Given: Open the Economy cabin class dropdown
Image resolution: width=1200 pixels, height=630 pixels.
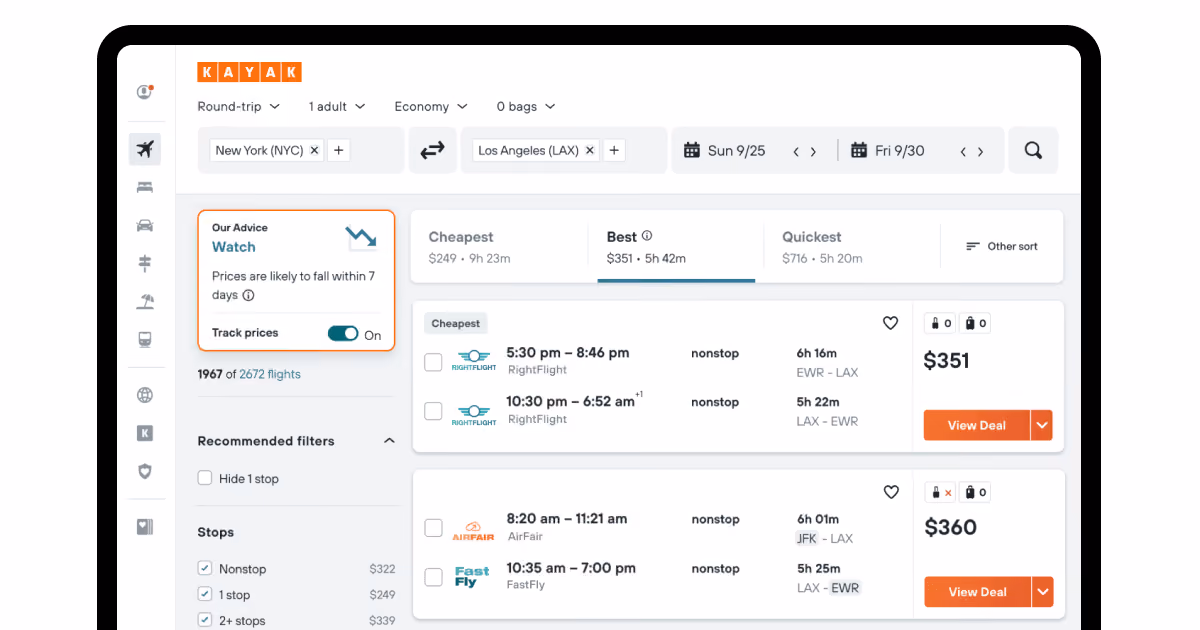Looking at the screenshot, I should 431,106.
